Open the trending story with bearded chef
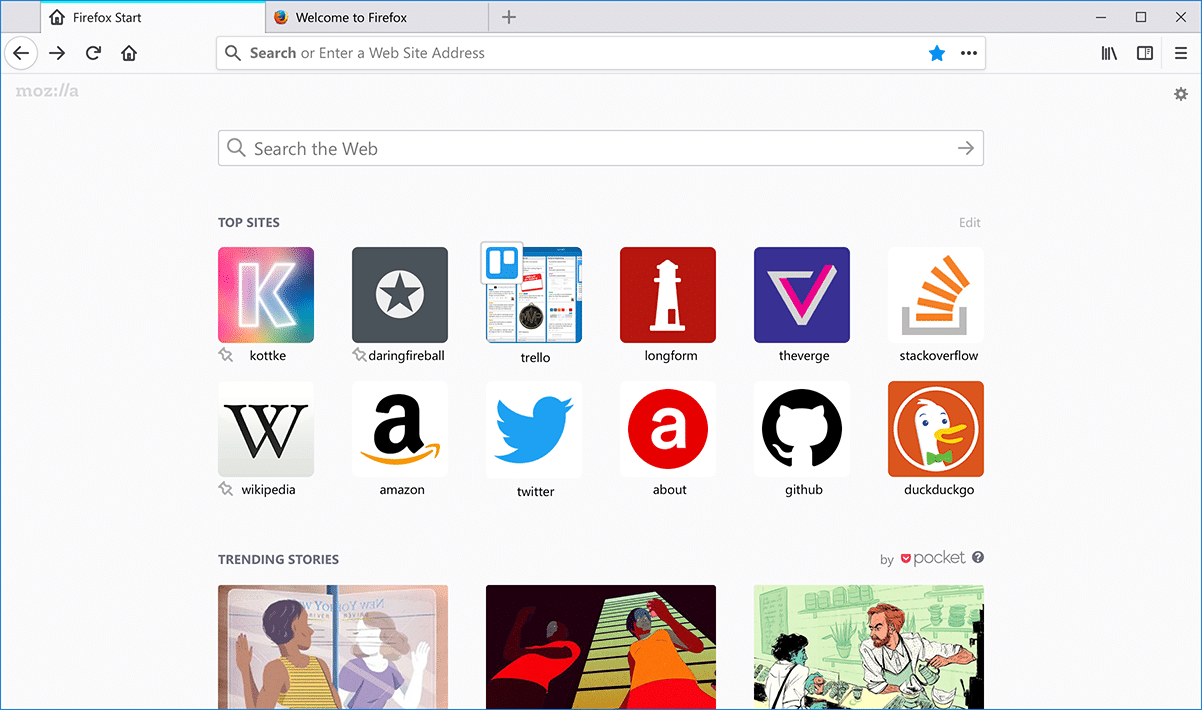 869,647
